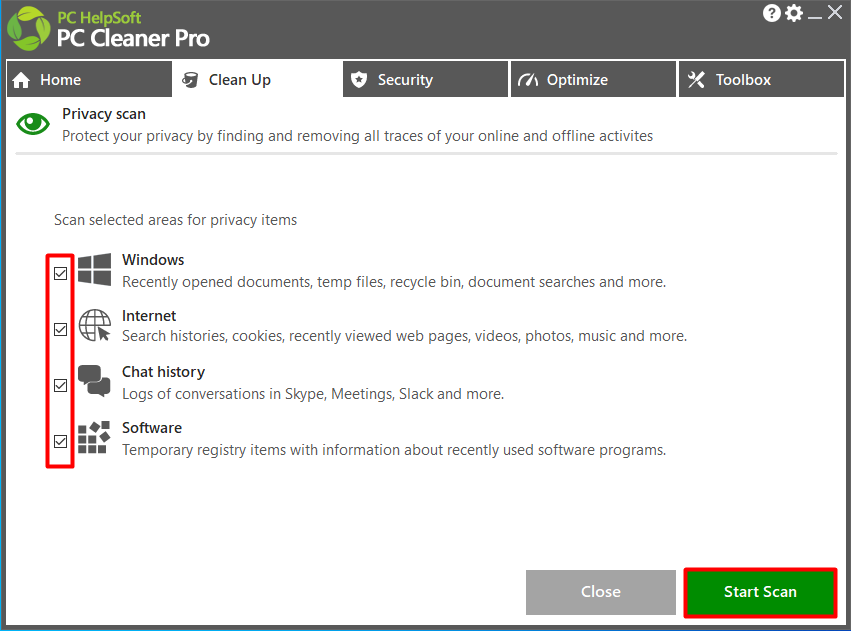
Task: Uncheck the Windows checkbox
Action: click(61, 273)
